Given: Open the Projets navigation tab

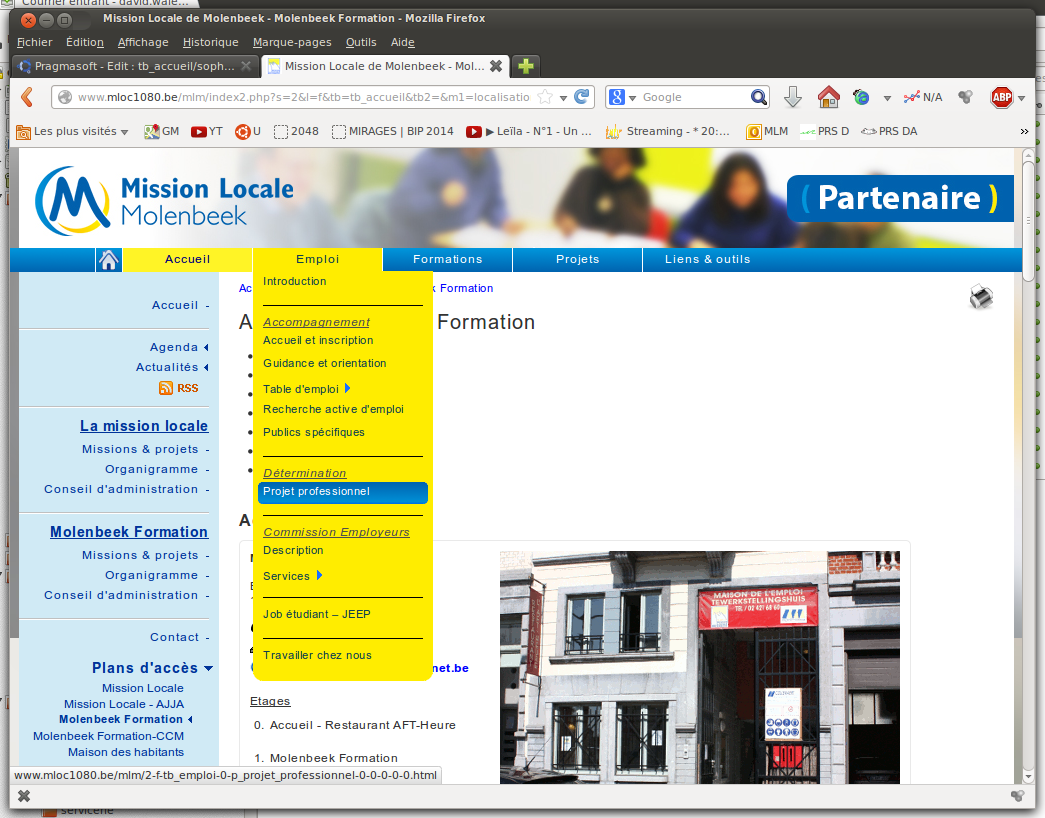Looking at the screenshot, I should tap(577, 259).
